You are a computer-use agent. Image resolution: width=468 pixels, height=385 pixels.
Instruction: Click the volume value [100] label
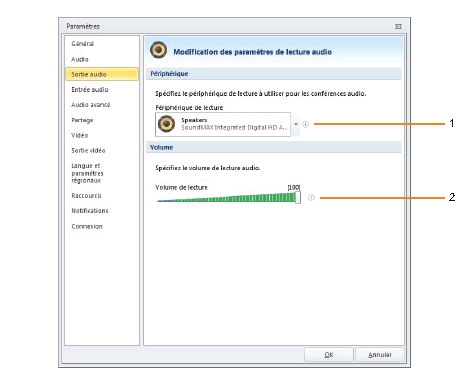(294, 187)
